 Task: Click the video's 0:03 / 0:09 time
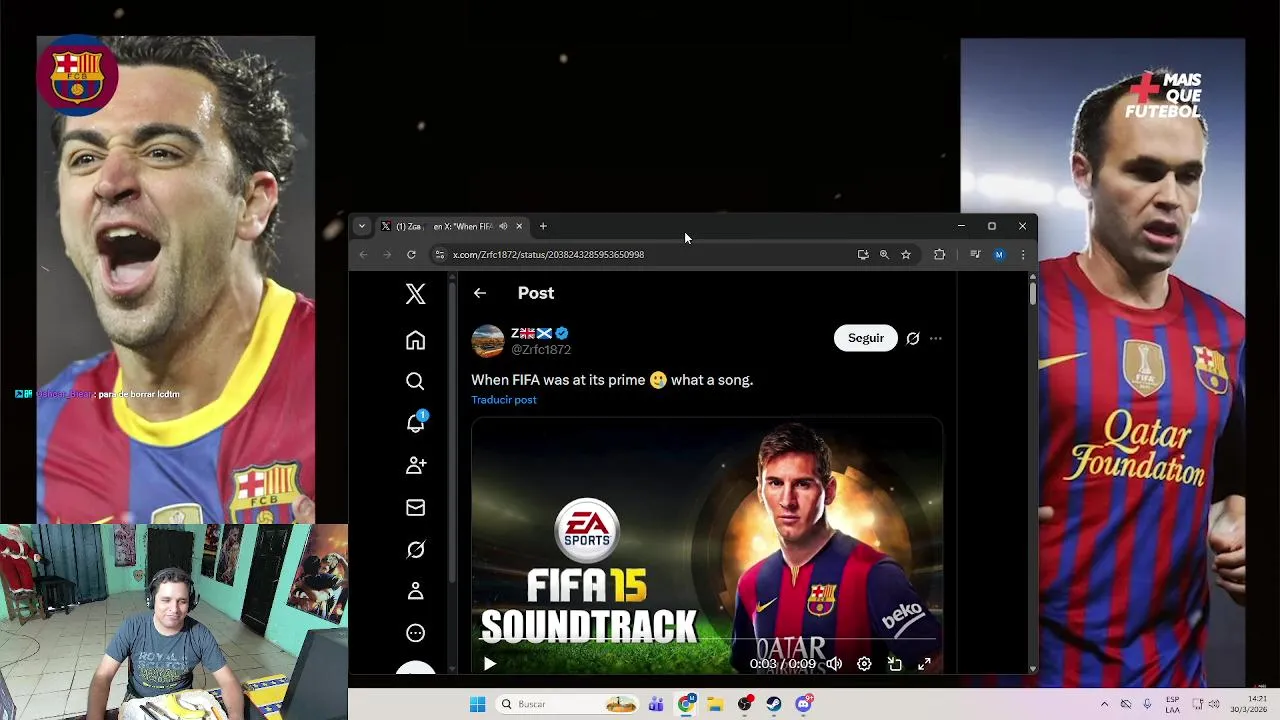tap(783, 664)
